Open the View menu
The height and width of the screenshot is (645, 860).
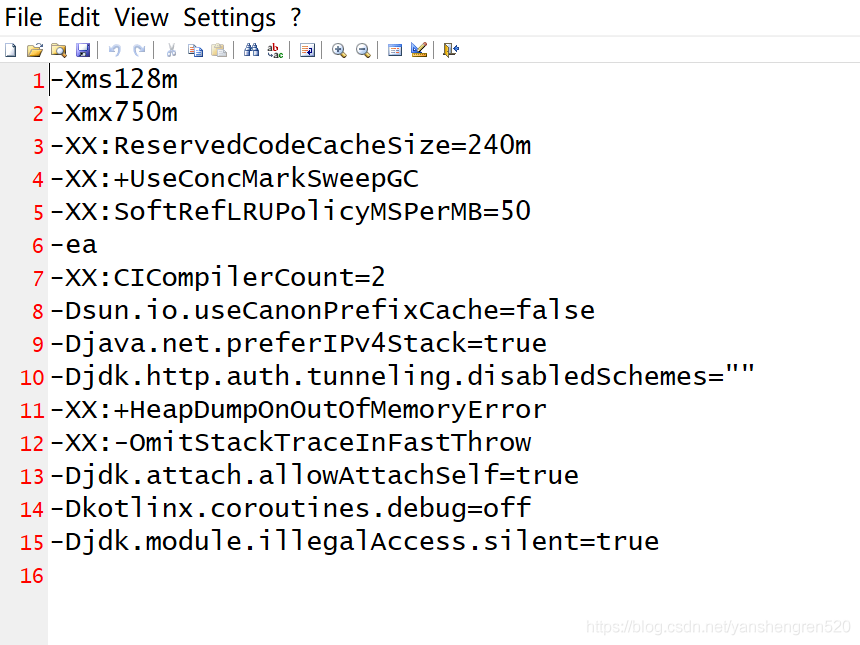tap(141, 18)
